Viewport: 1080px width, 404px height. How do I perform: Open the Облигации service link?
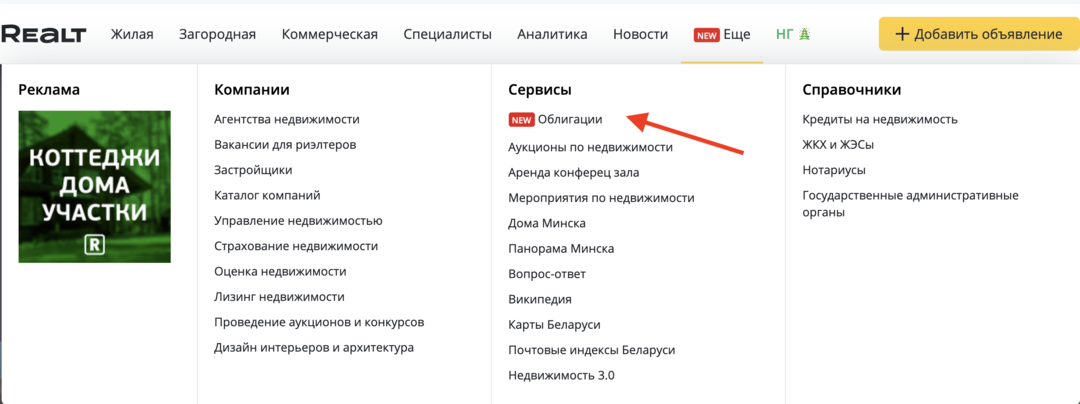point(569,119)
